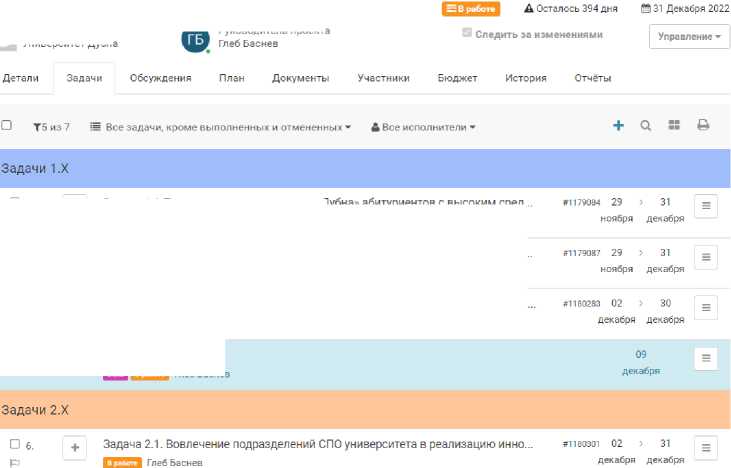Open the Бюджет tab

457,78
